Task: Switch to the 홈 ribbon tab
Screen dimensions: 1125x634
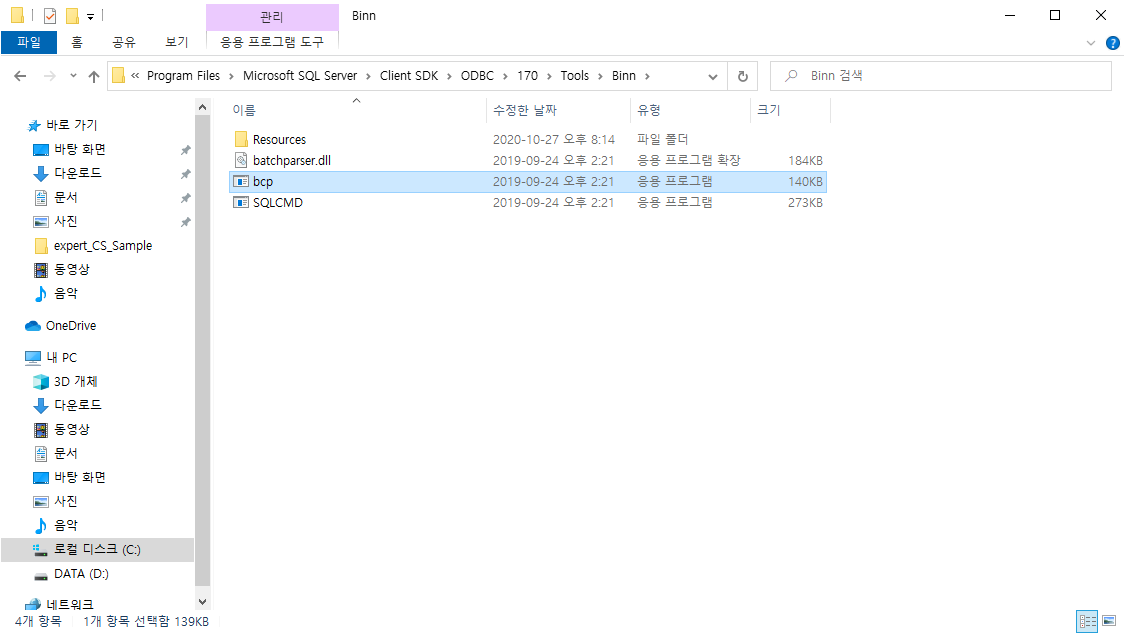Action: pyautogui.click(x=77, y=42)
